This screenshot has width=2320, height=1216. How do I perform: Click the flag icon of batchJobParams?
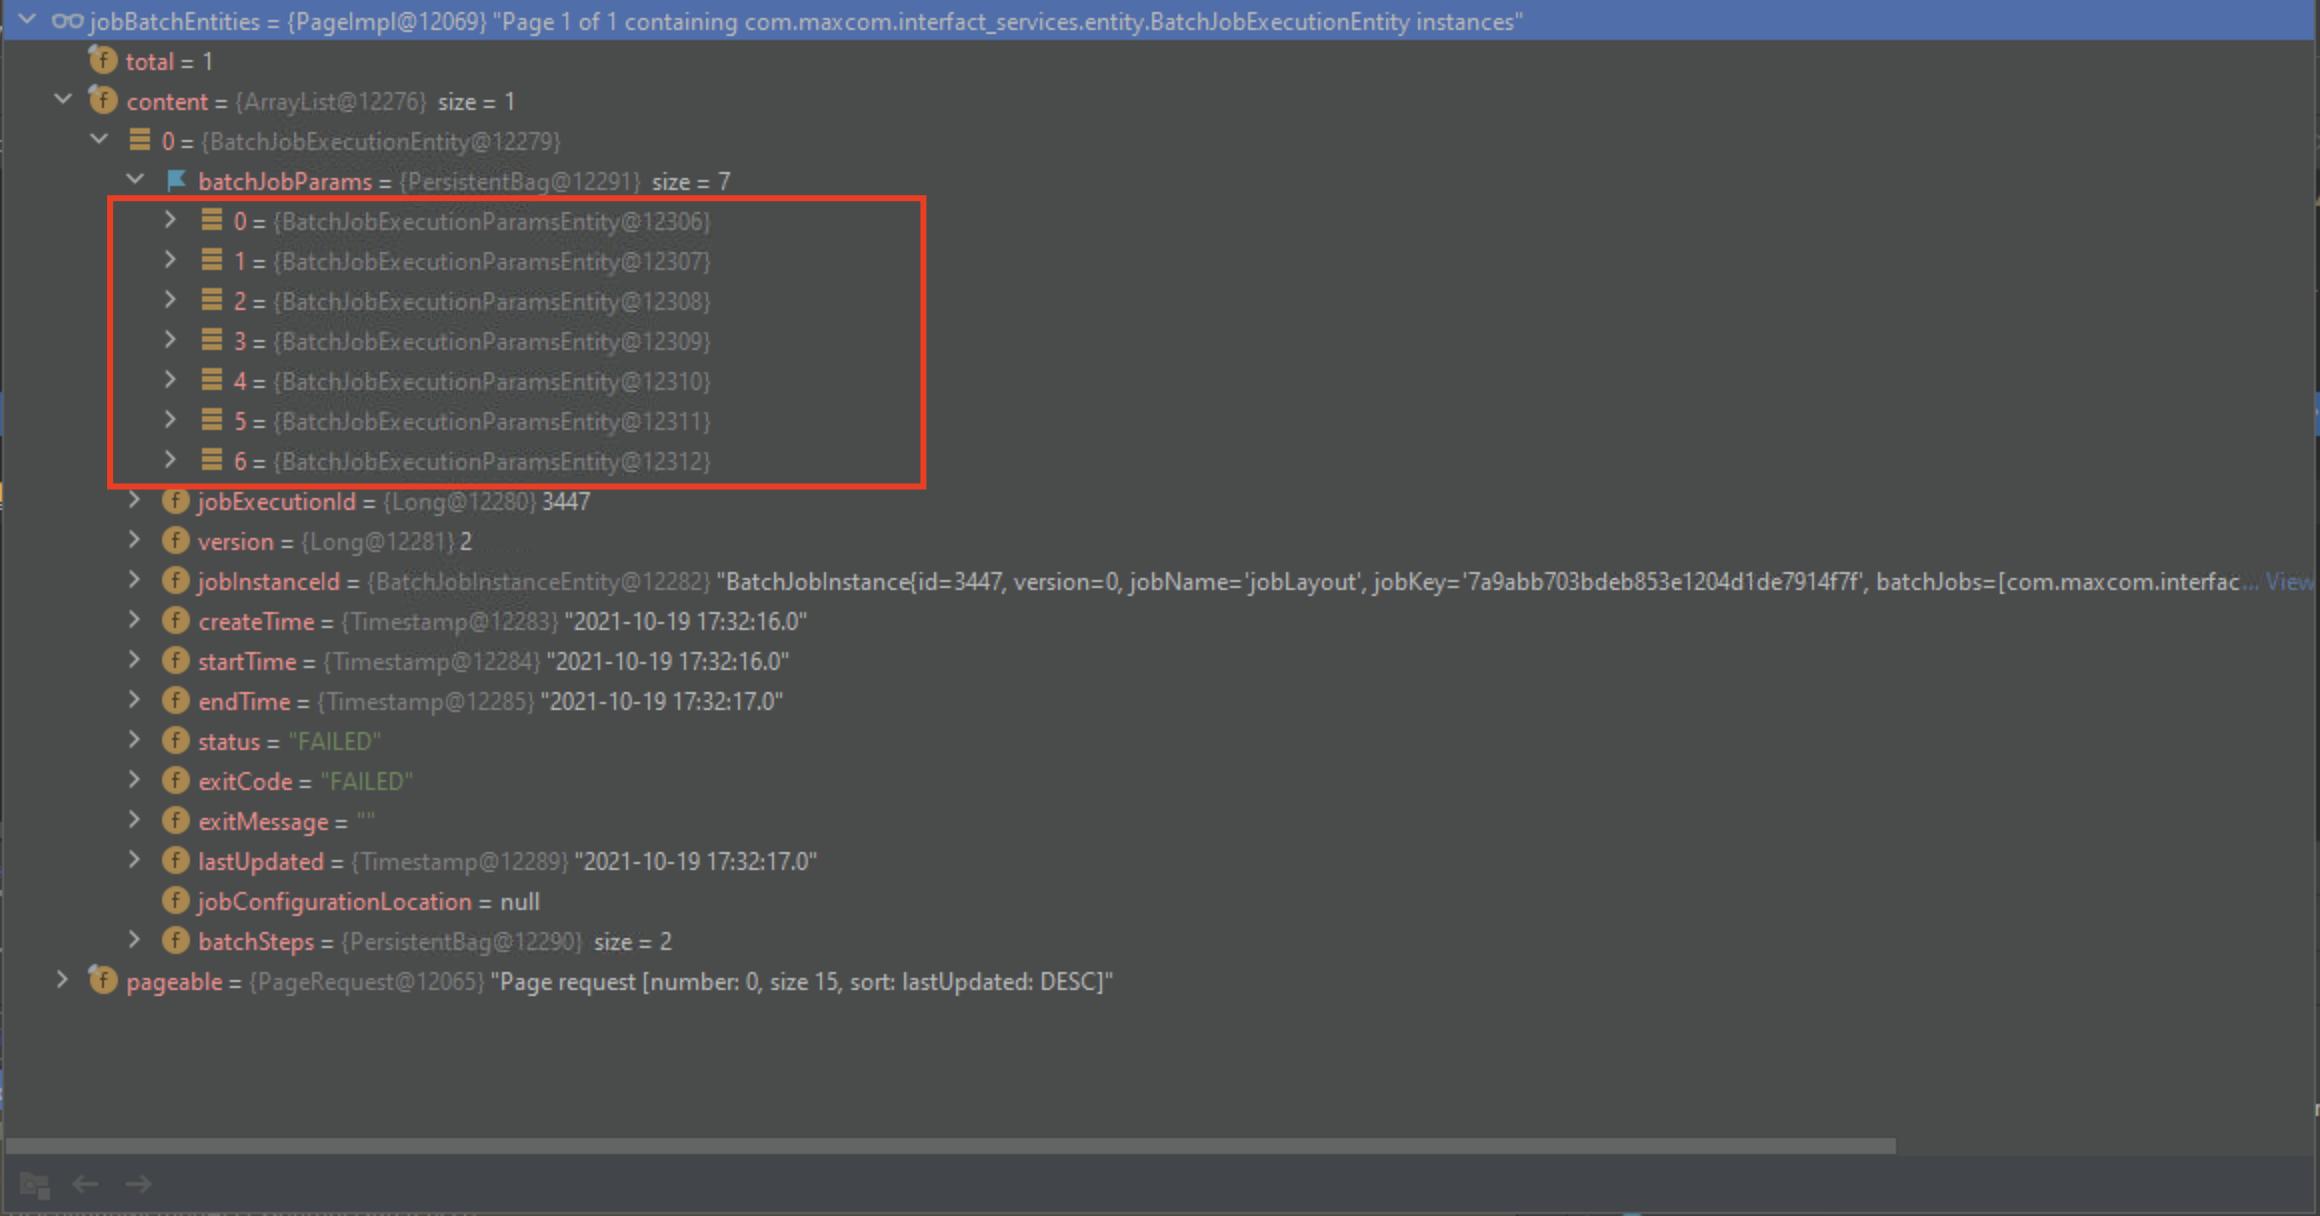tap(176, 180)
